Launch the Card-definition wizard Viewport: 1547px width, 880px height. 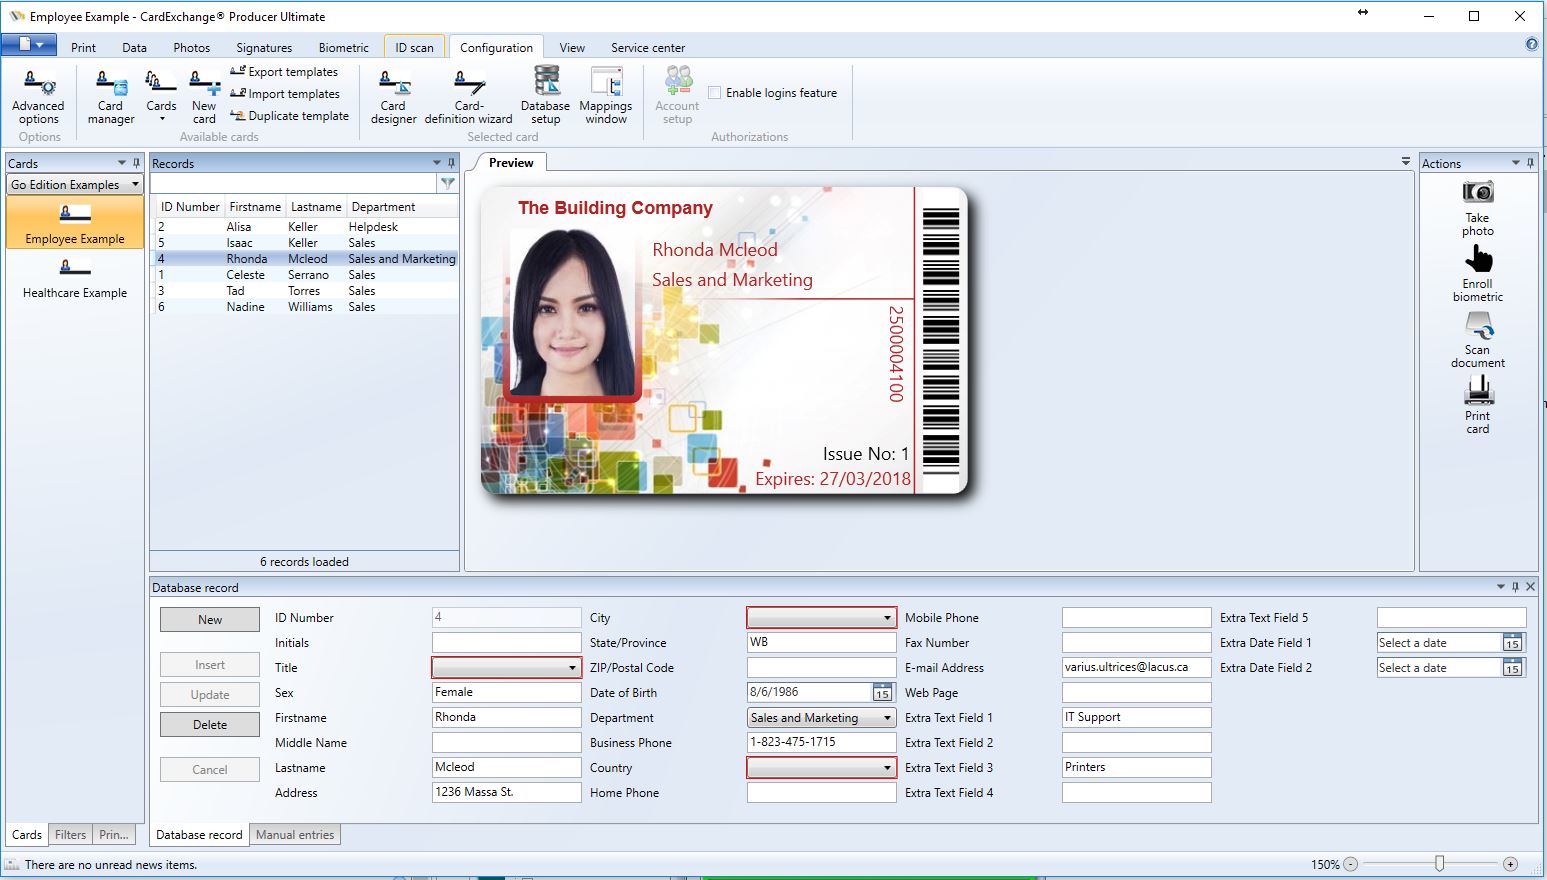pyautogui.click(x=468, y=96)
